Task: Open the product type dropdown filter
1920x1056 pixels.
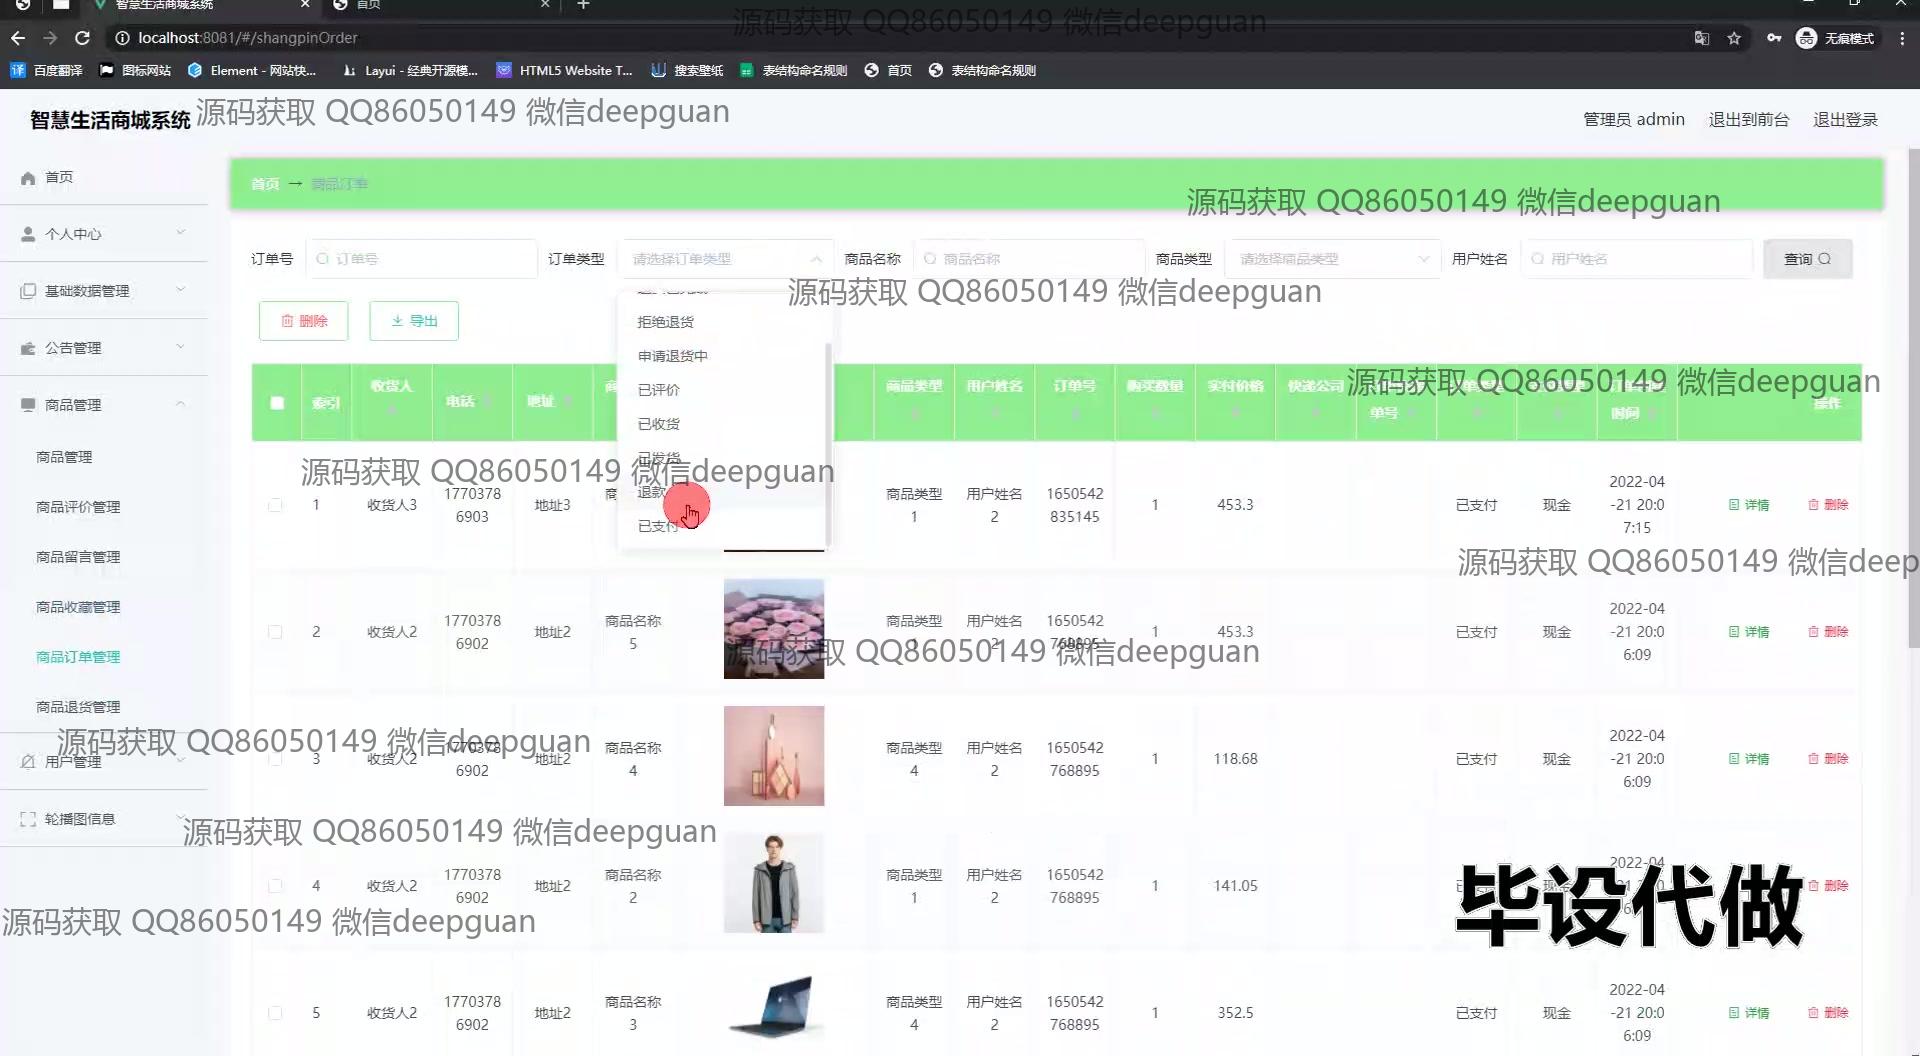Action: pos(1332,259)
